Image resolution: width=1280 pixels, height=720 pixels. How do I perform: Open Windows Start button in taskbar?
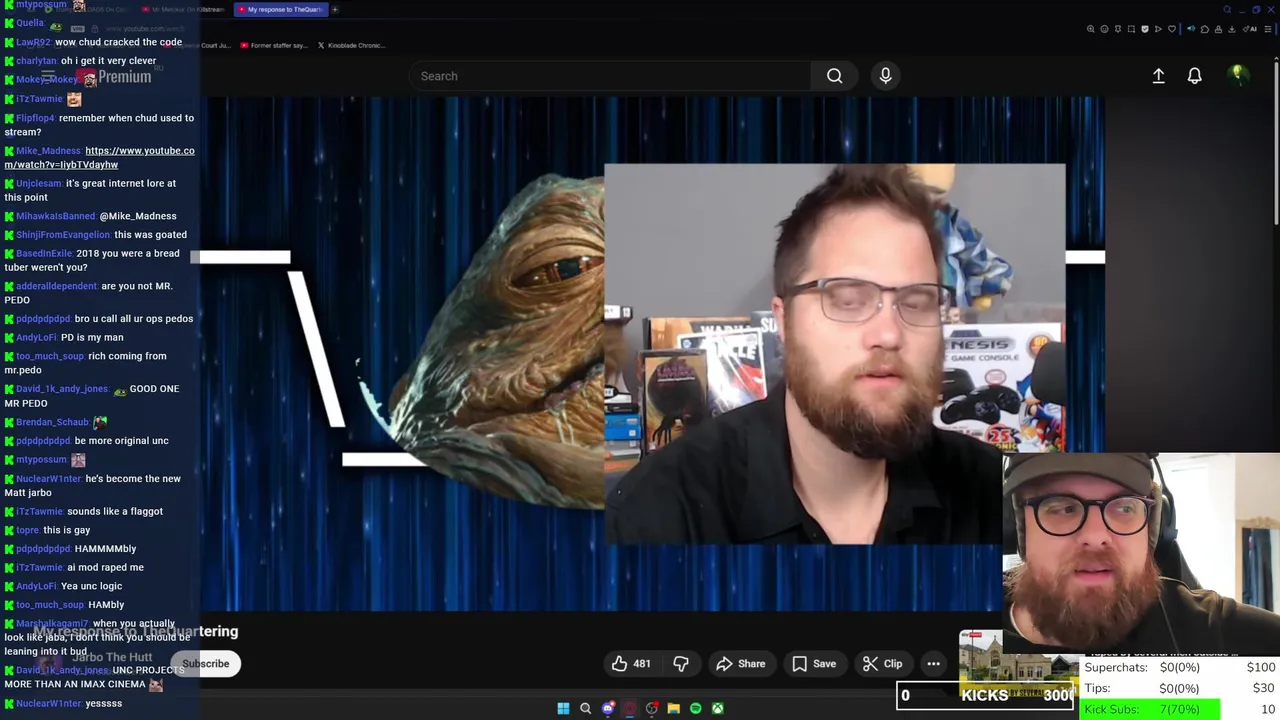pos(563,708)
